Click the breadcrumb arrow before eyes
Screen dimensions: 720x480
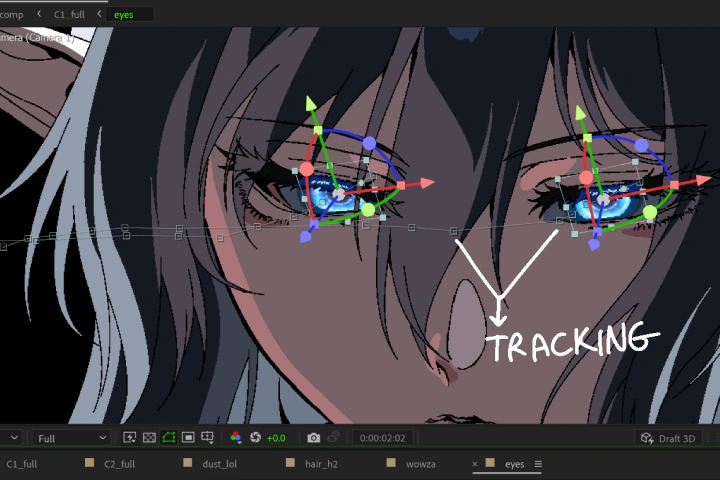99,14
